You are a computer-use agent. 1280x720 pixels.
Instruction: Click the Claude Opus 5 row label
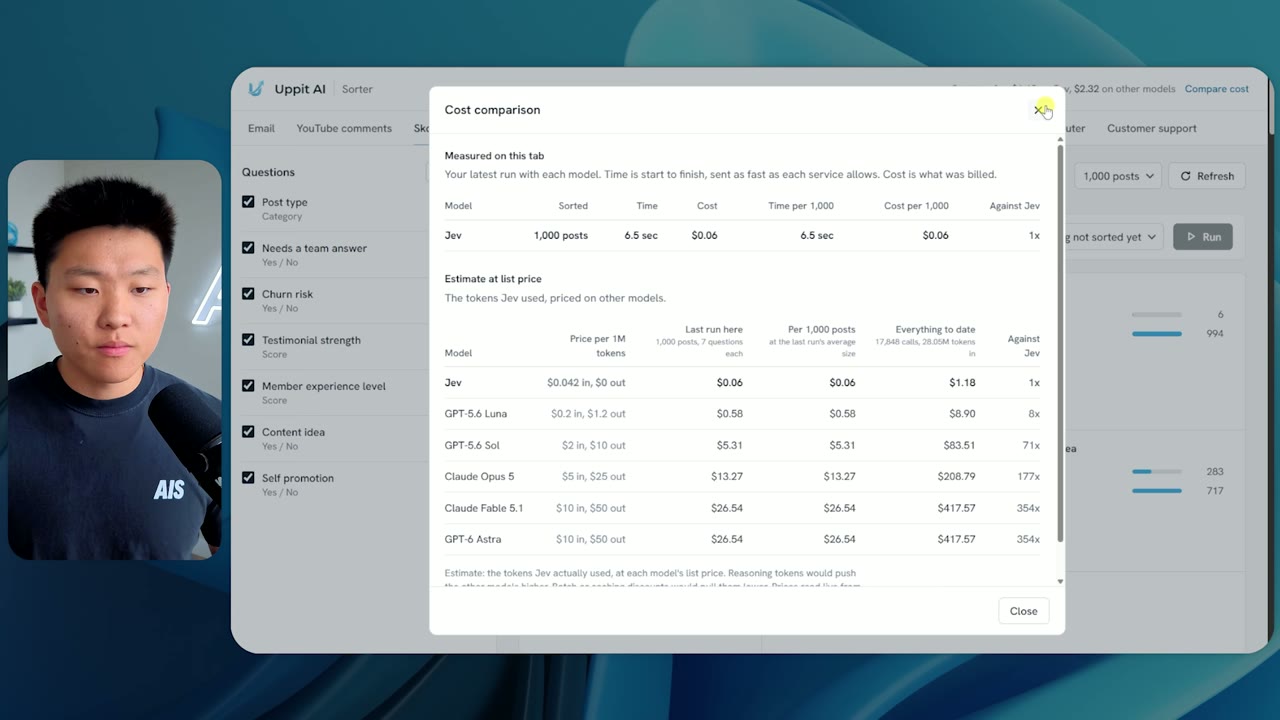pos(479,477)
